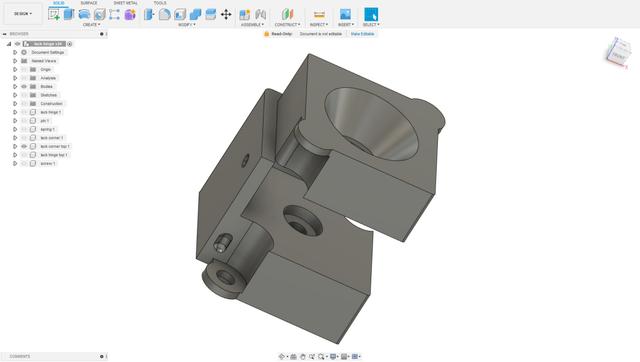Select the Fillet tool

[x=164, y=14]
